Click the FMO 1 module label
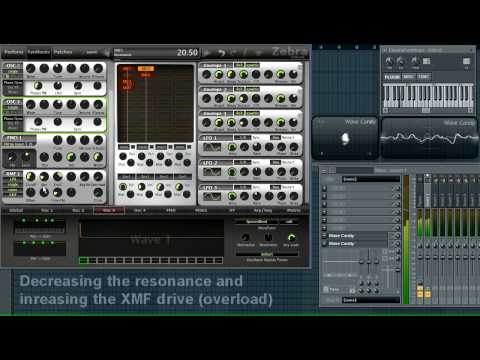The image size is (480, 360). 13,138
